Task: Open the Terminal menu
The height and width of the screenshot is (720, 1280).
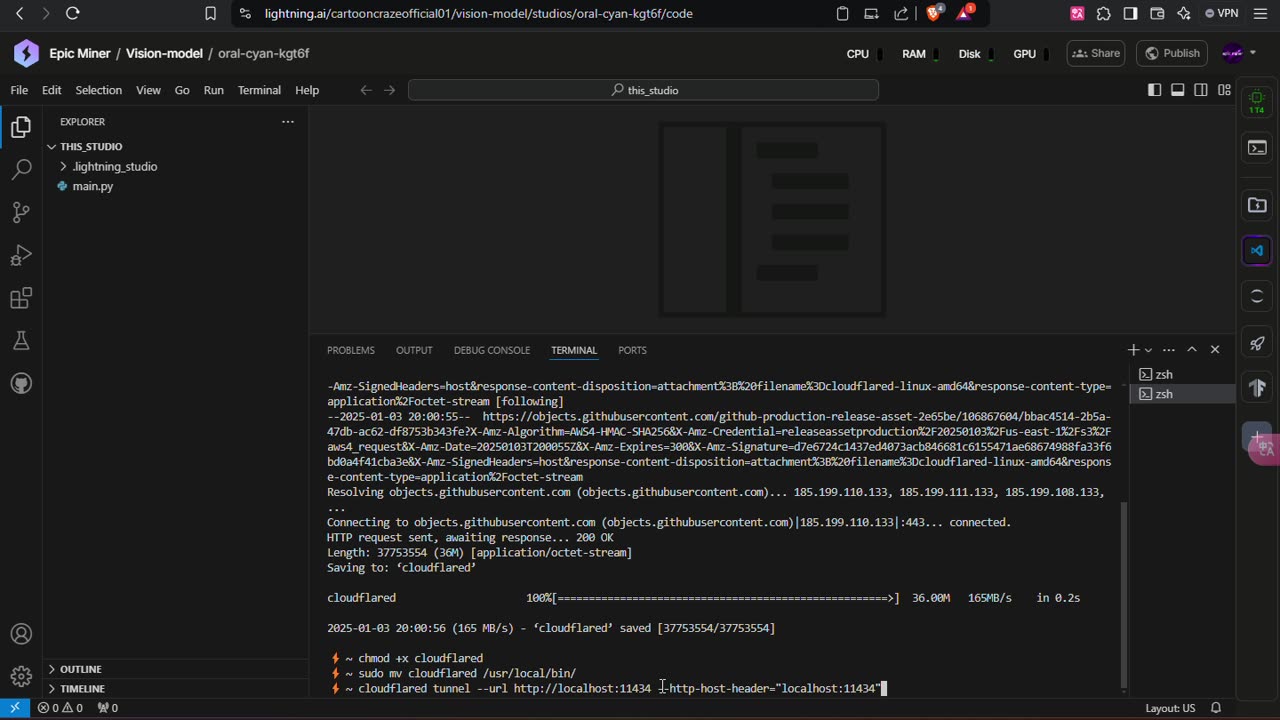Action: click(259, 90)
